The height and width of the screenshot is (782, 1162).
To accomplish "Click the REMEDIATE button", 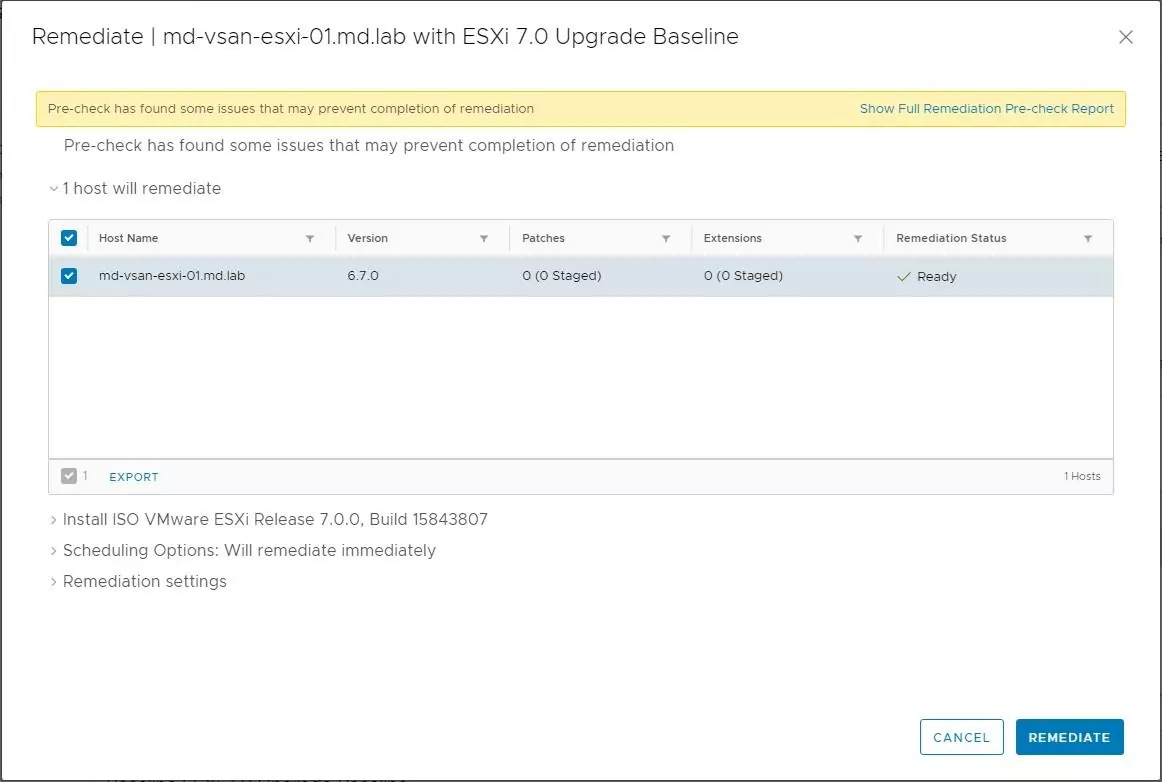I will click(1069, 737).
